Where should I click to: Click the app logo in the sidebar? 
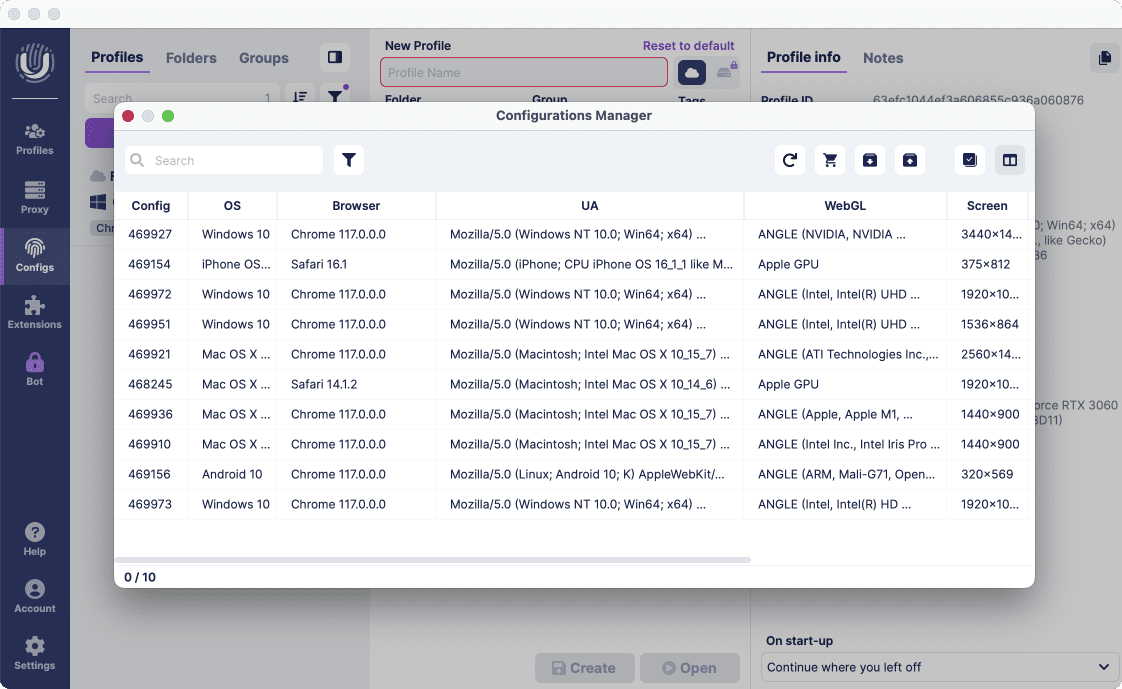(x=34, y=62)
